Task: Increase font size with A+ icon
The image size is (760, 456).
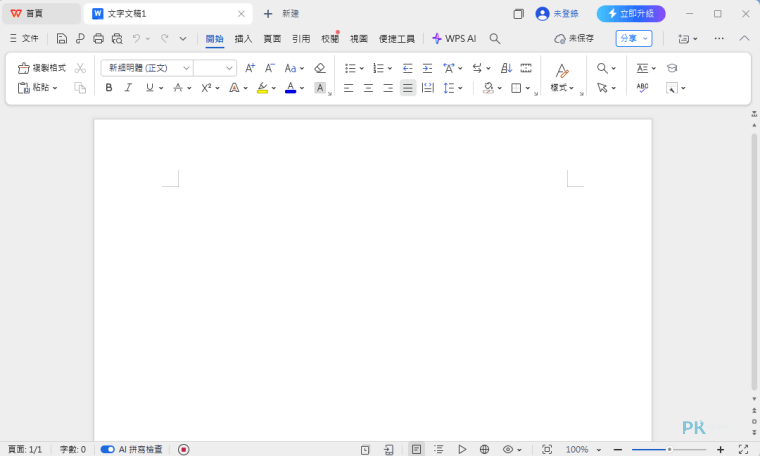Action: click(250, 68)
